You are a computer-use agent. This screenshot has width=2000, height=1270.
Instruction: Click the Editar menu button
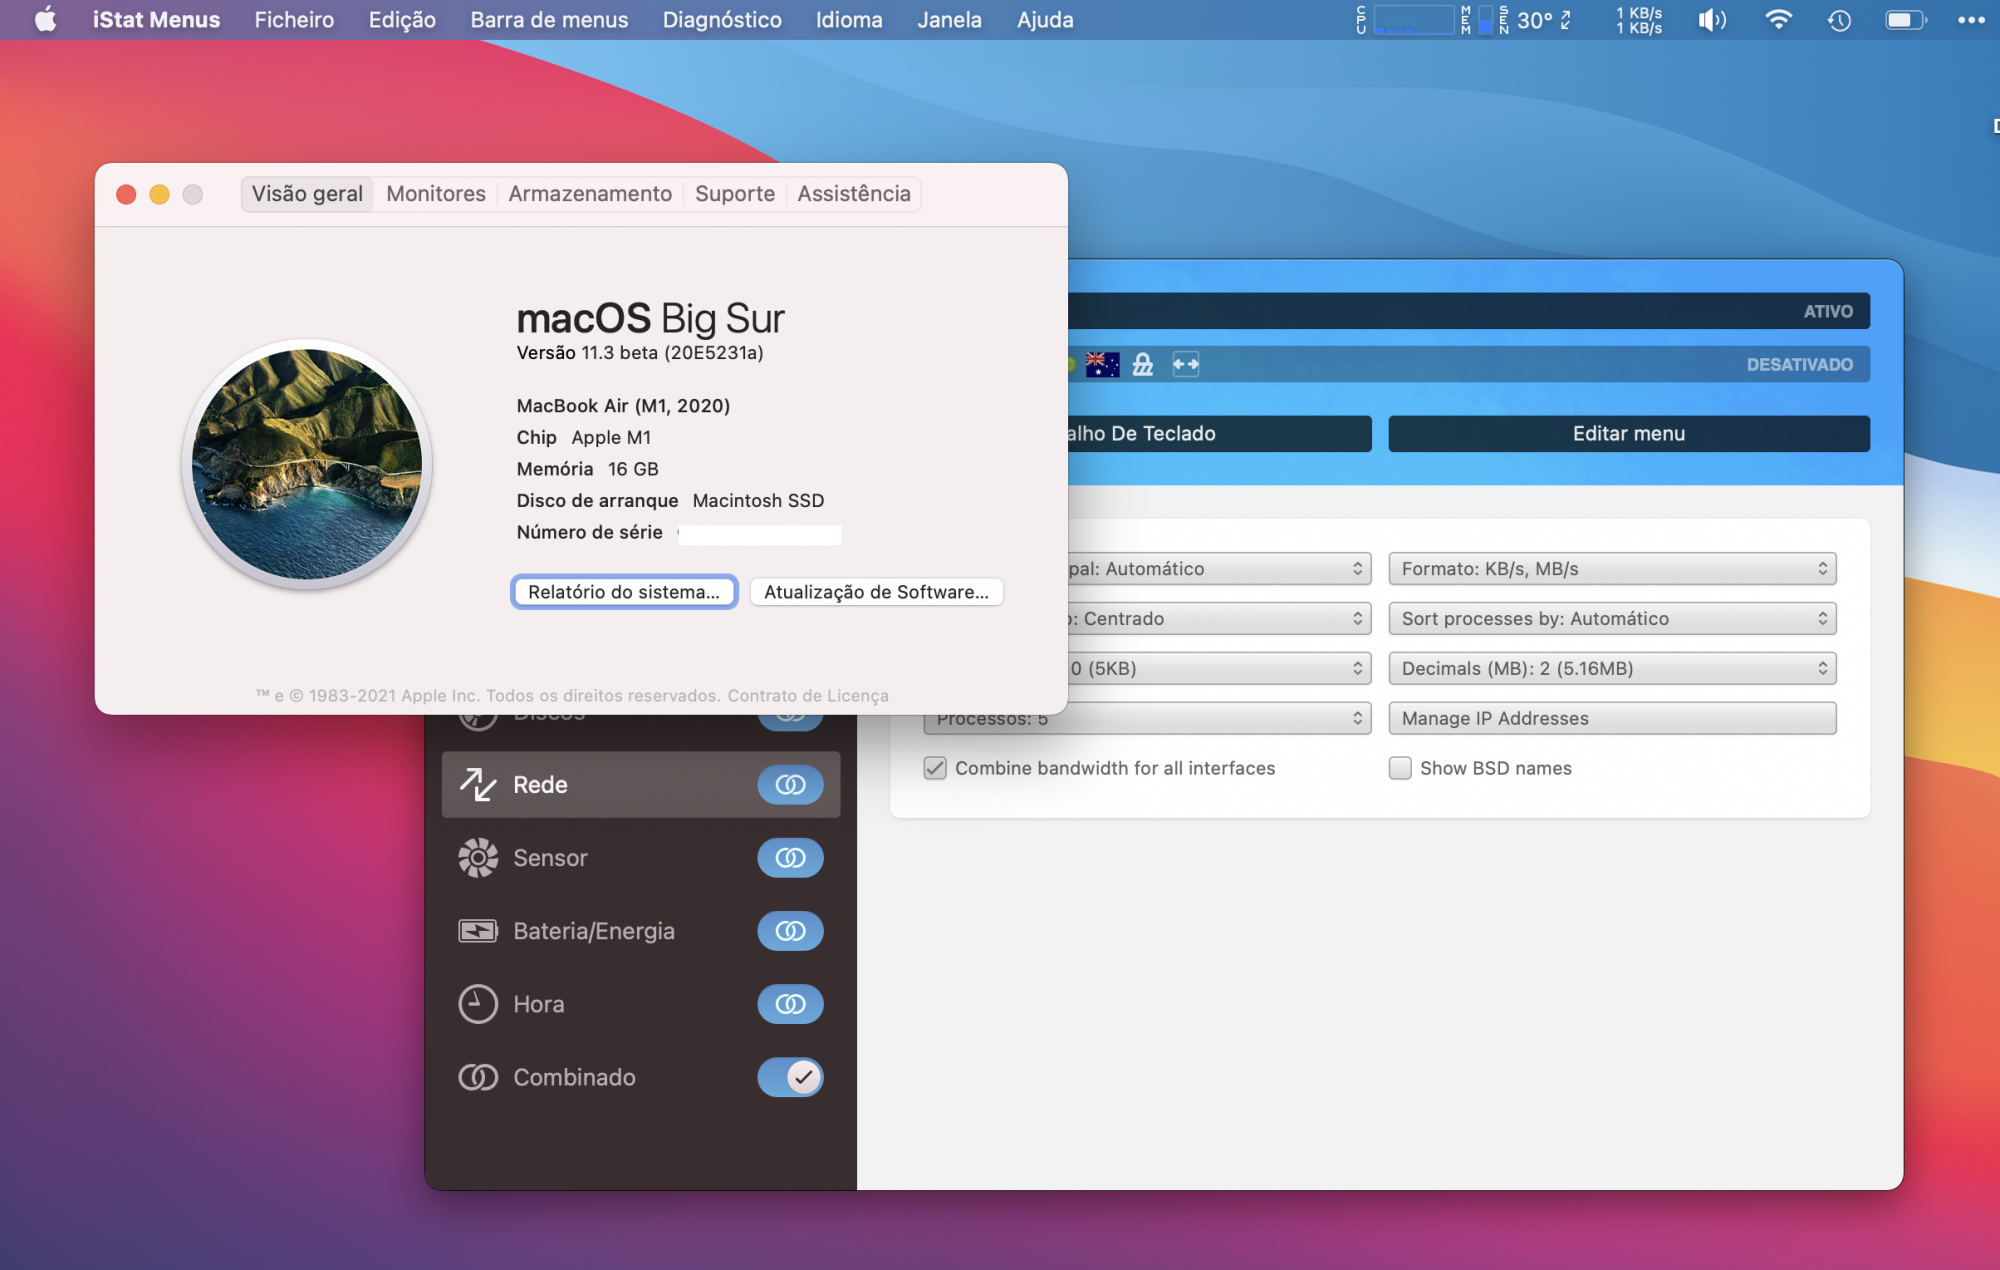point(1628,434)
